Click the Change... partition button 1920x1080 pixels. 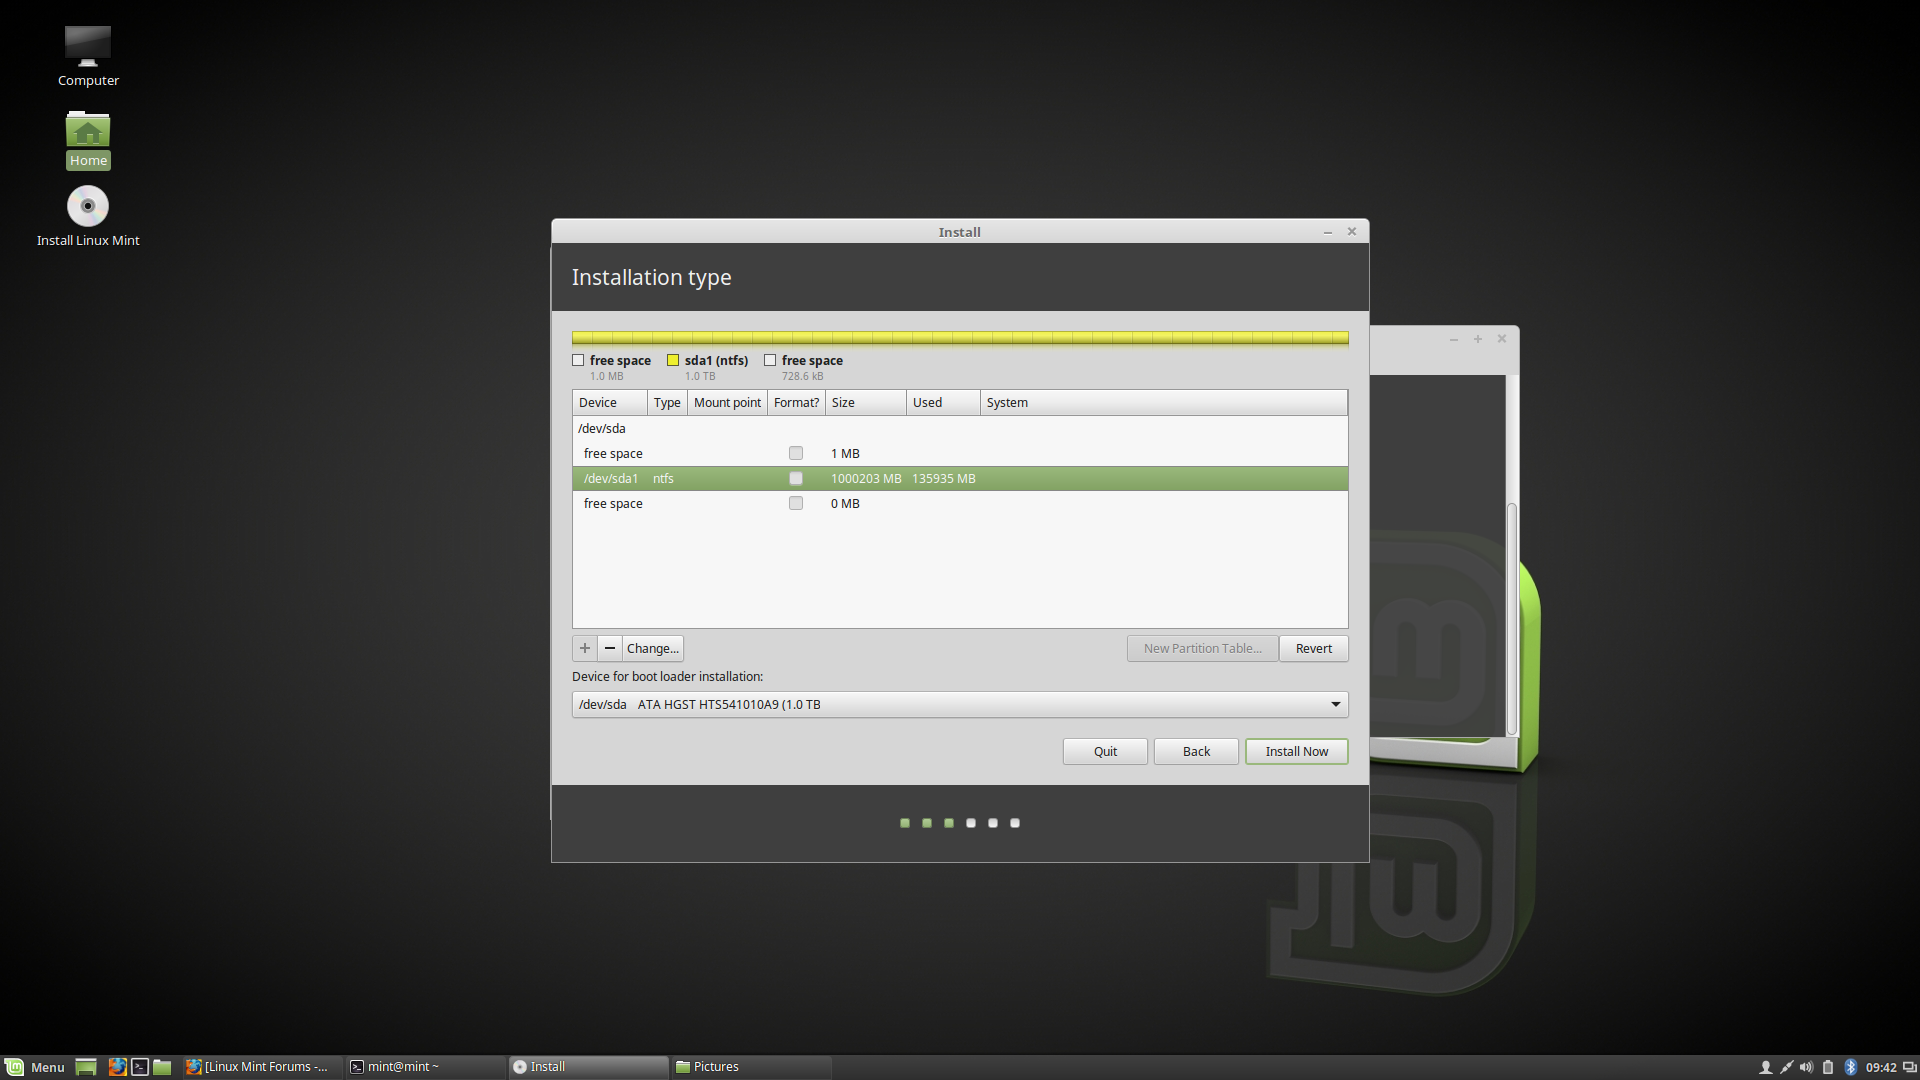click(653, 648)
